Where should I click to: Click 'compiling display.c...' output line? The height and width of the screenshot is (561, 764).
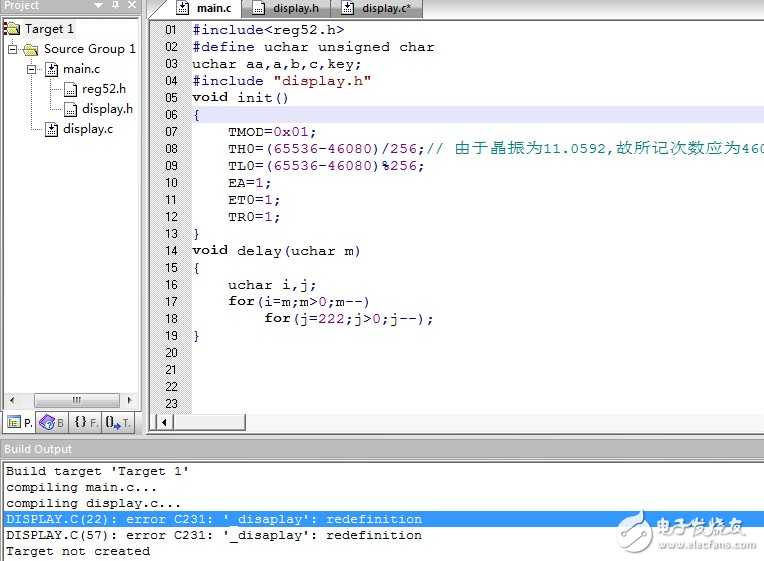pyautogui.click(x=93, y=503)
